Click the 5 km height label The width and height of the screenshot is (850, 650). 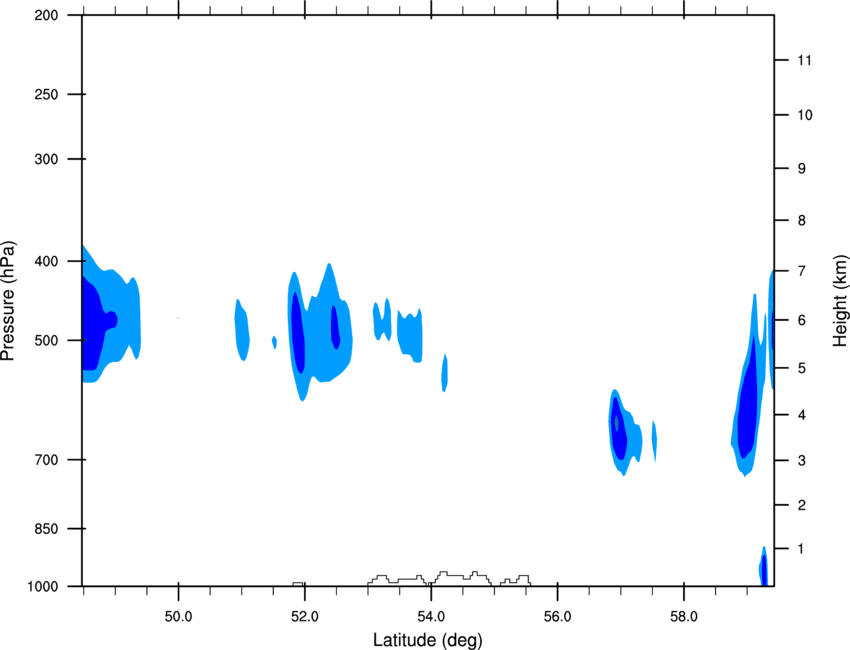pyautogui.click(x=801, y=368)
